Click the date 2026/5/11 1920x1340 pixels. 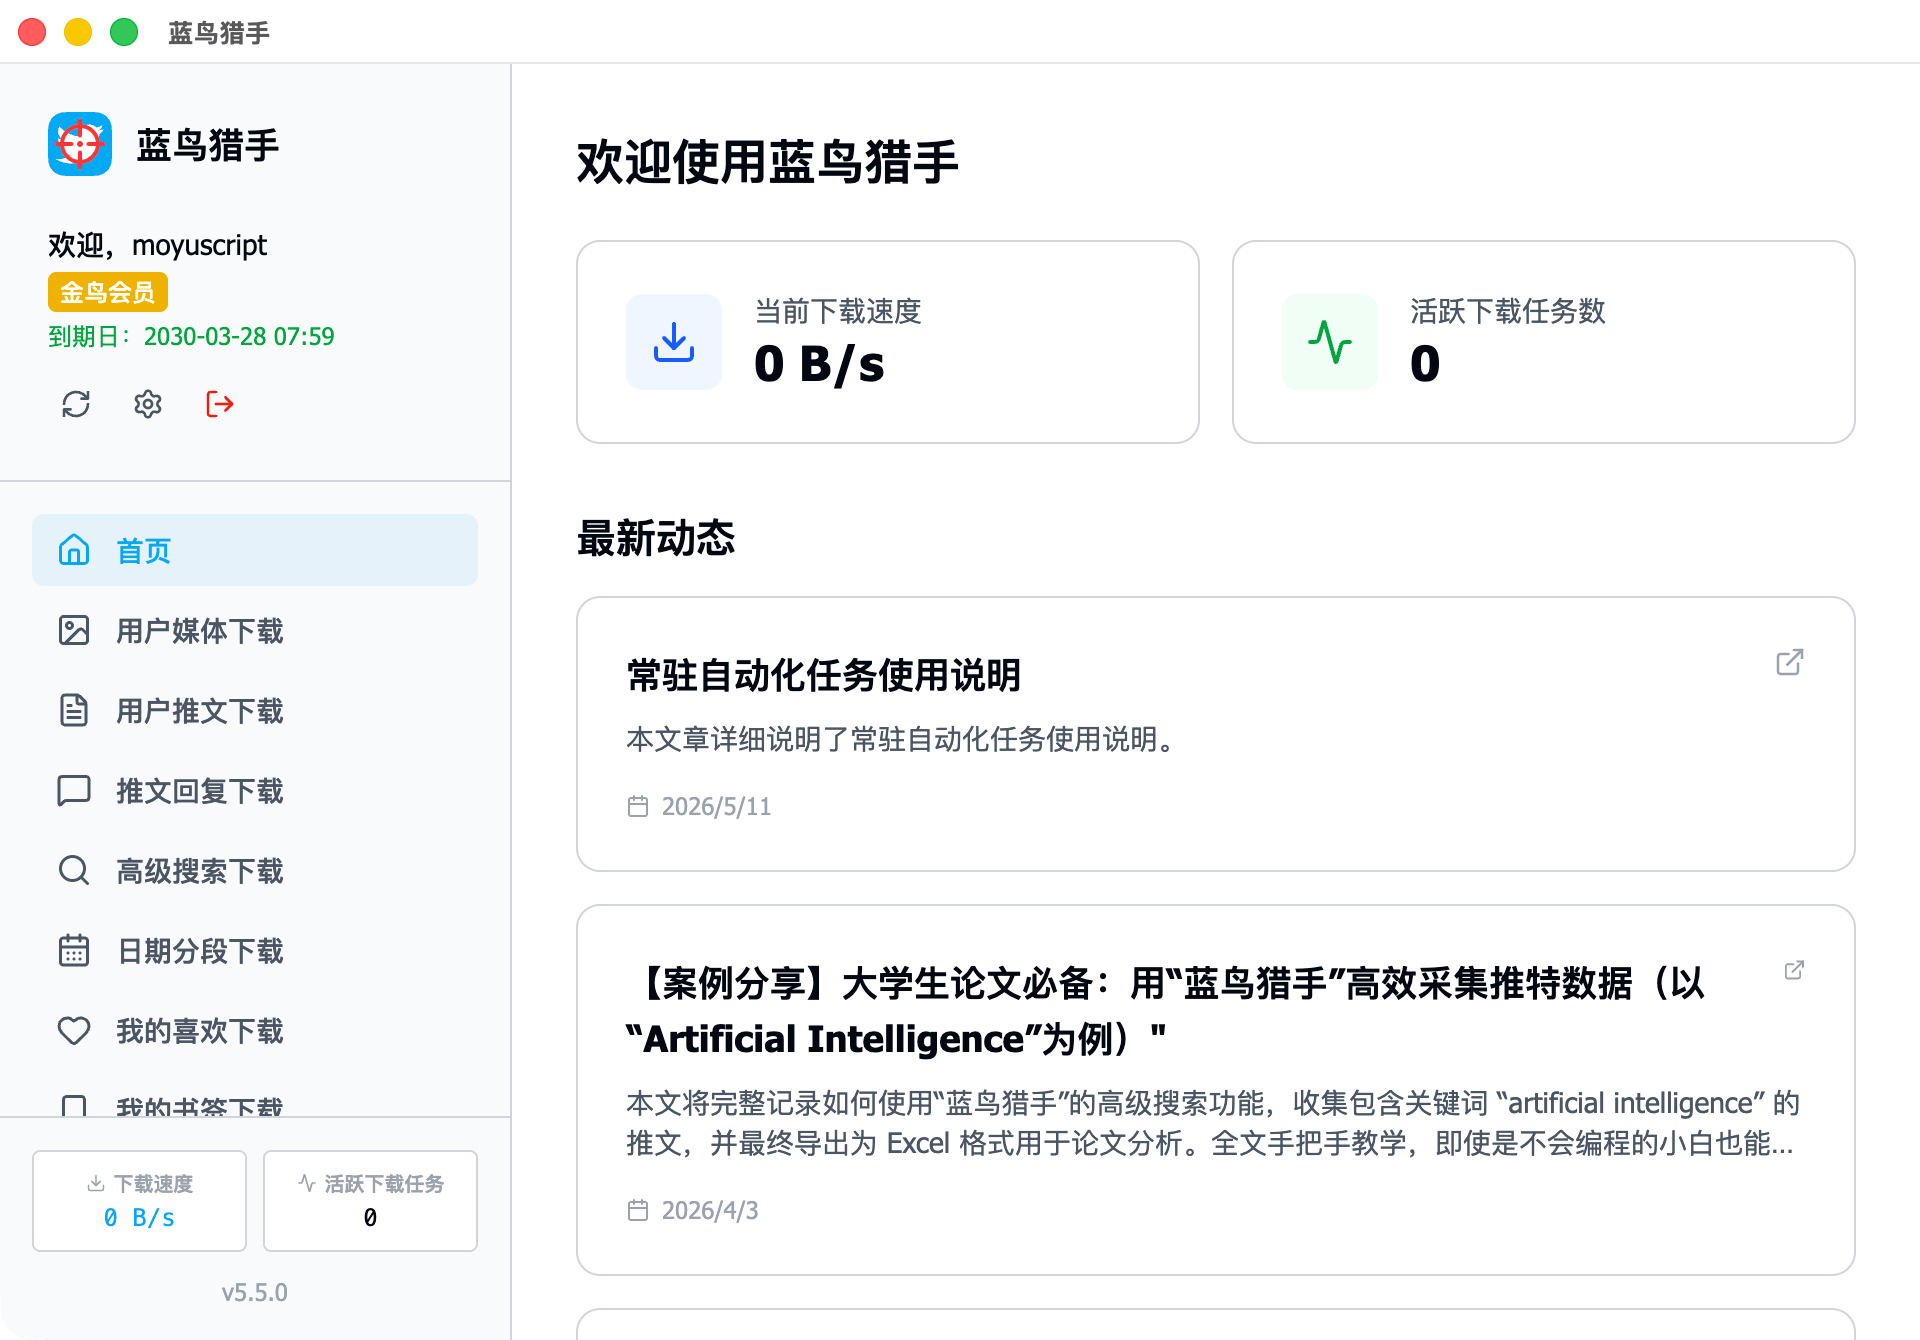[x=716, y=806]
